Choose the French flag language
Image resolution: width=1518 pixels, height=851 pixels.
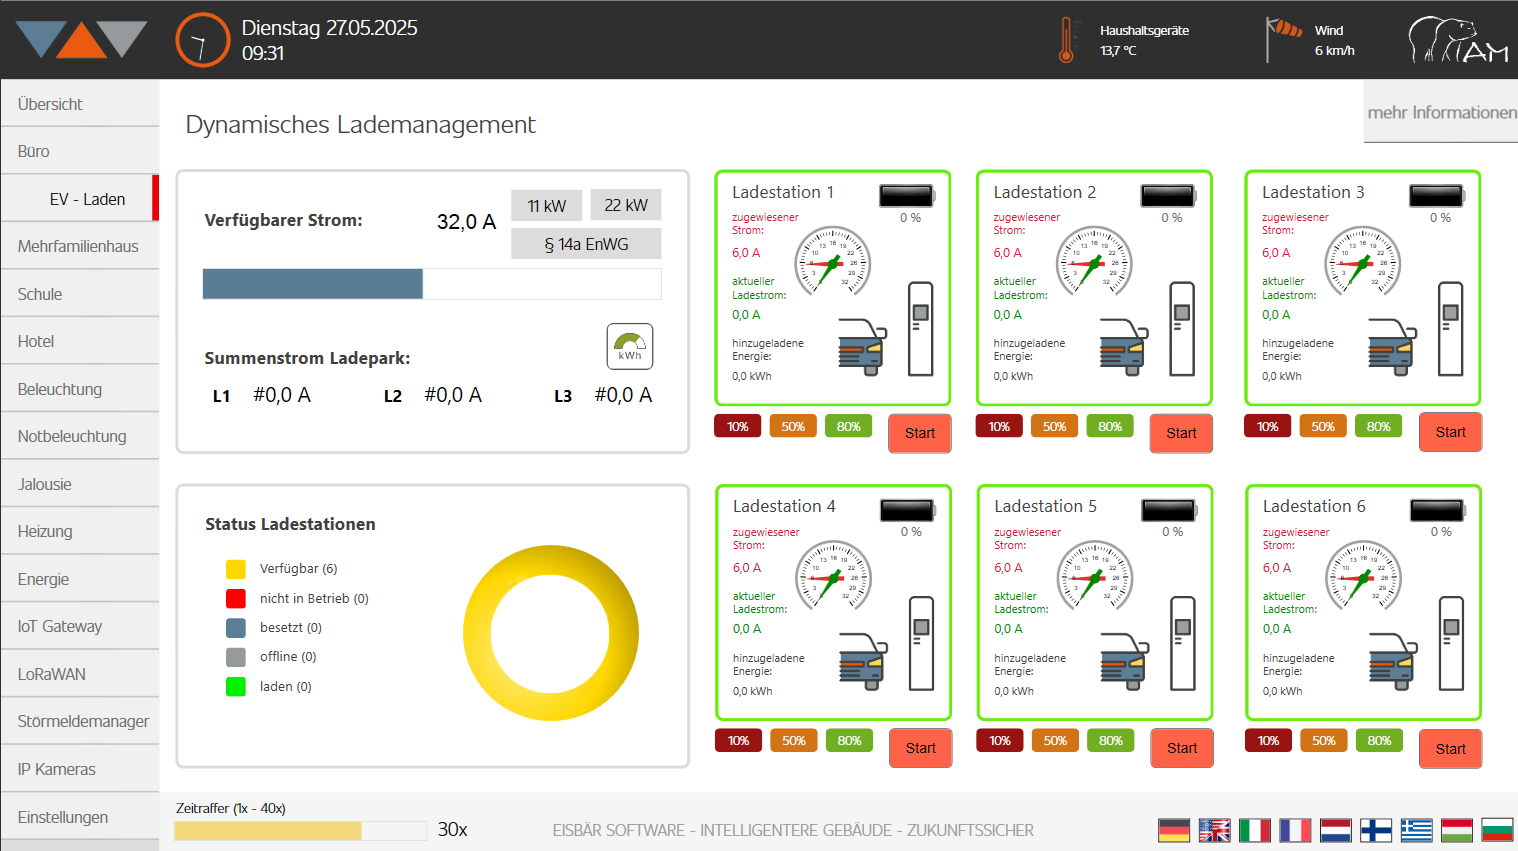(1295, 830)
